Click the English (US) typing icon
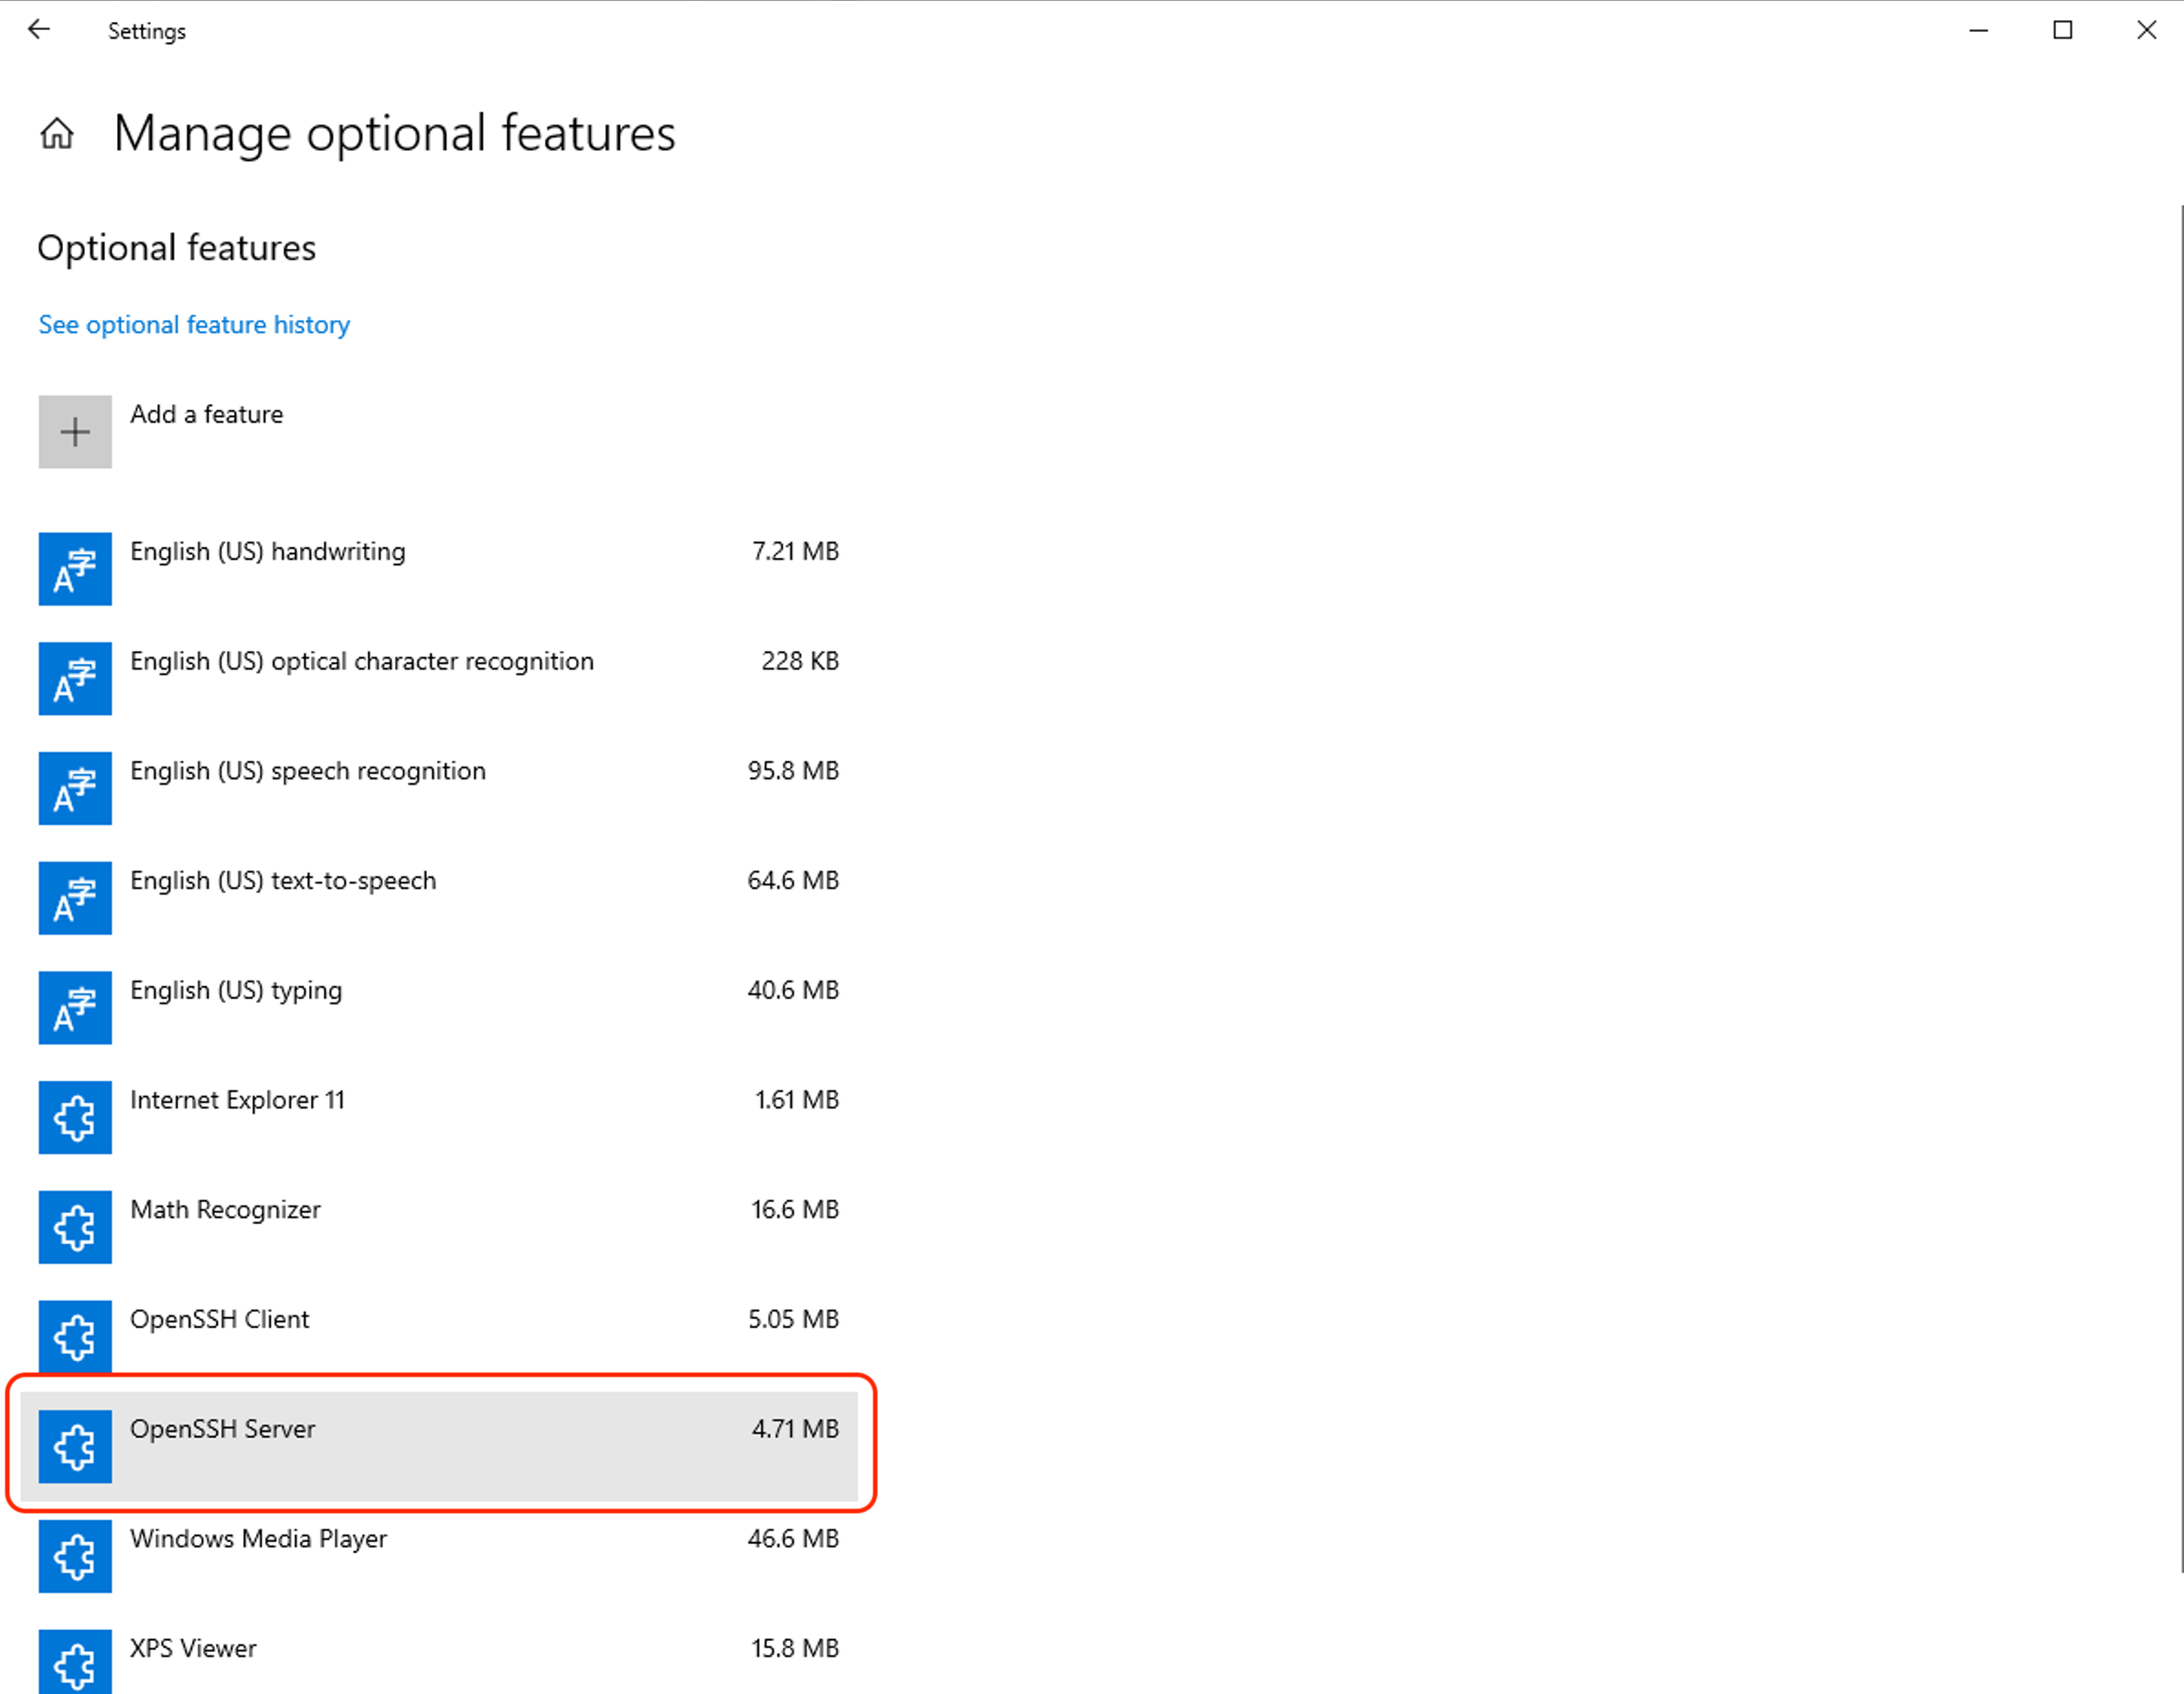This screenshot has height=1694, width=2184. click(75, 1008)
